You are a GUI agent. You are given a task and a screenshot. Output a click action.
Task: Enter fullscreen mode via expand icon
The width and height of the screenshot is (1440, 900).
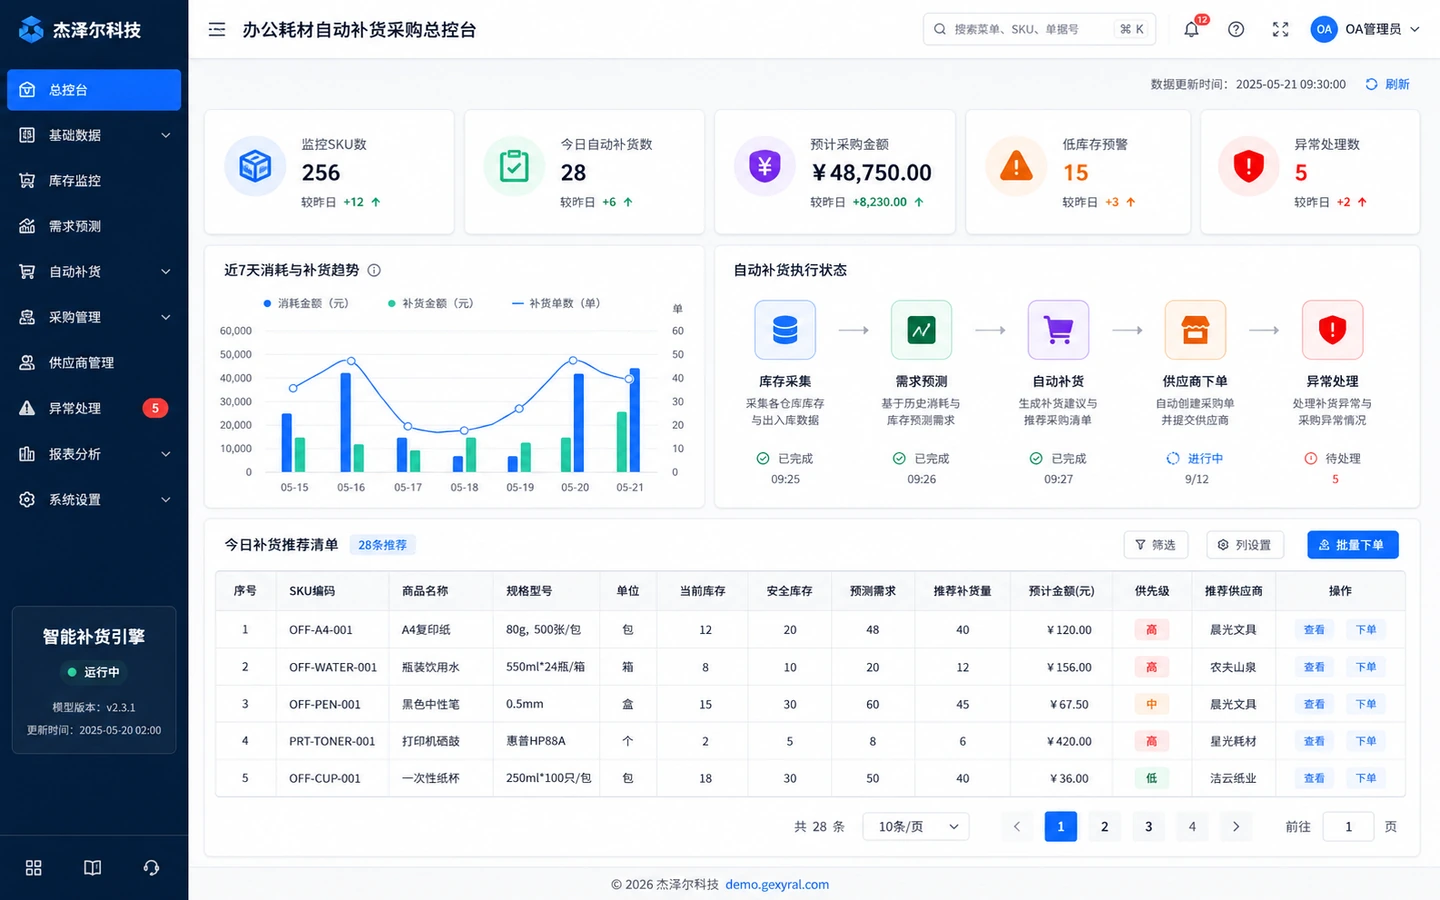click(1280, 30)
